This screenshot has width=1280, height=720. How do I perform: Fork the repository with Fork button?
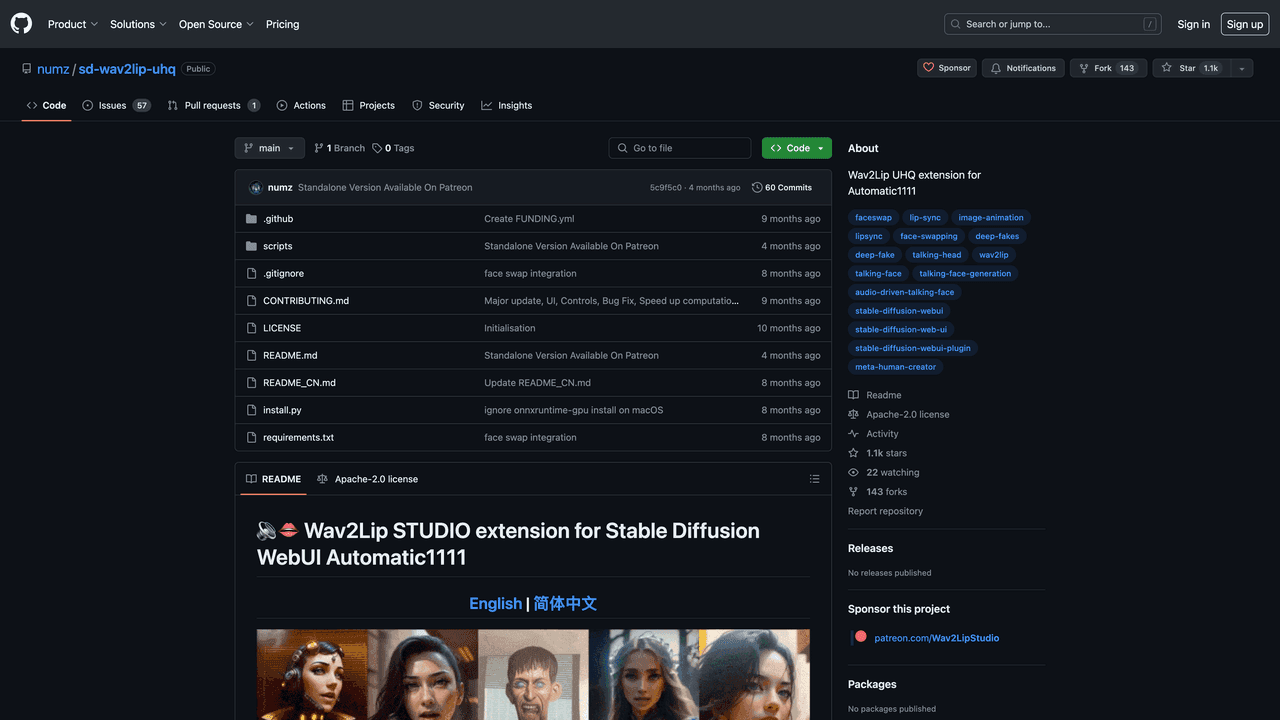[1107, 68]
